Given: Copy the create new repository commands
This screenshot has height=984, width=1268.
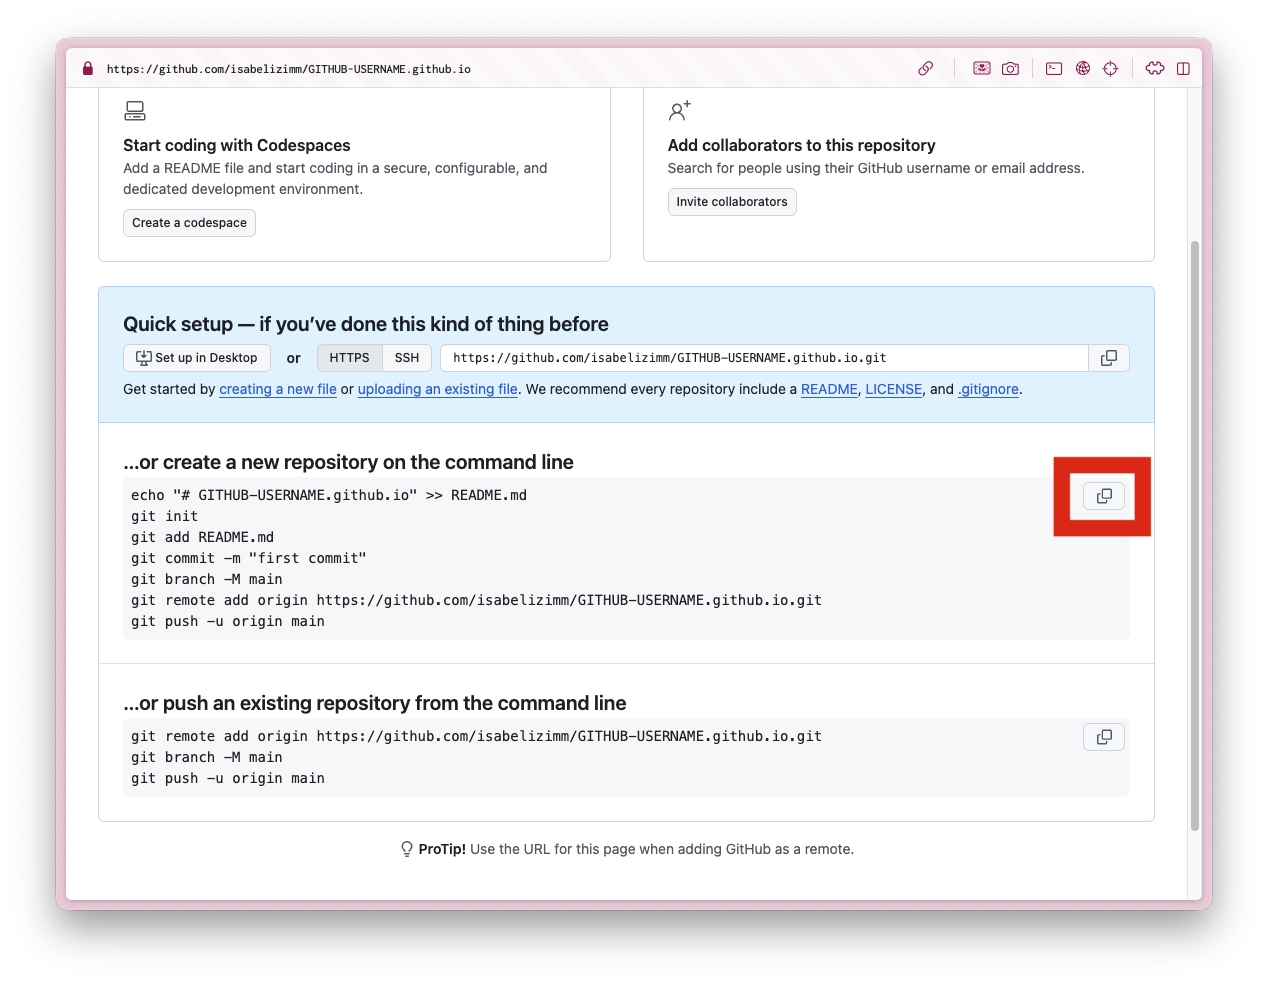Looking at the screenshot, I should (x=1104, y=496).
